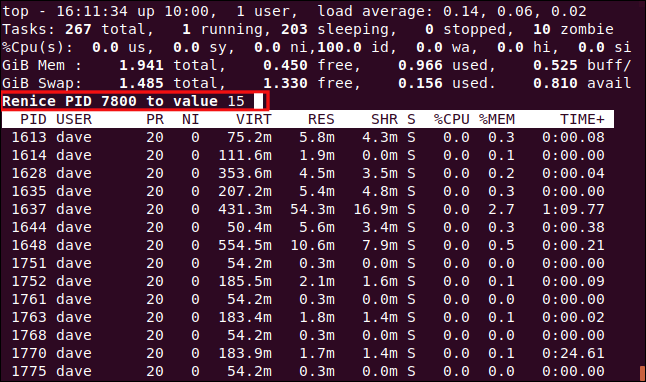Click VIRT value 353.6m
This screenshot has height=382, width=646.
(x=245, y=173)
